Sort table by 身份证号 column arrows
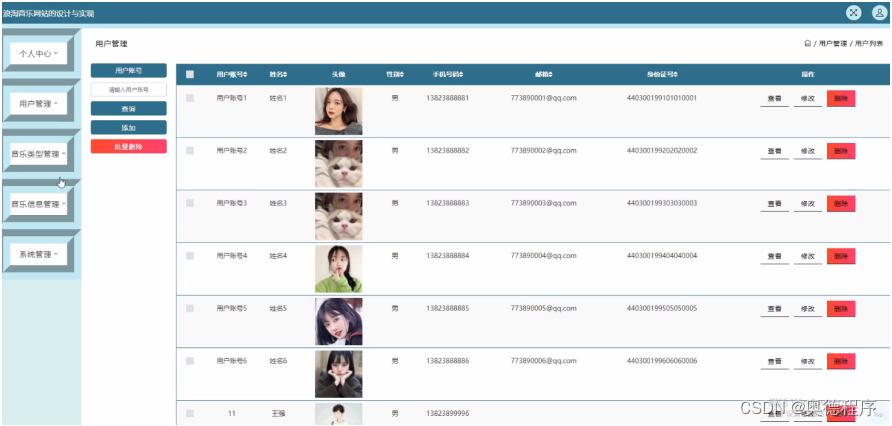 click(x=675, y=75)
